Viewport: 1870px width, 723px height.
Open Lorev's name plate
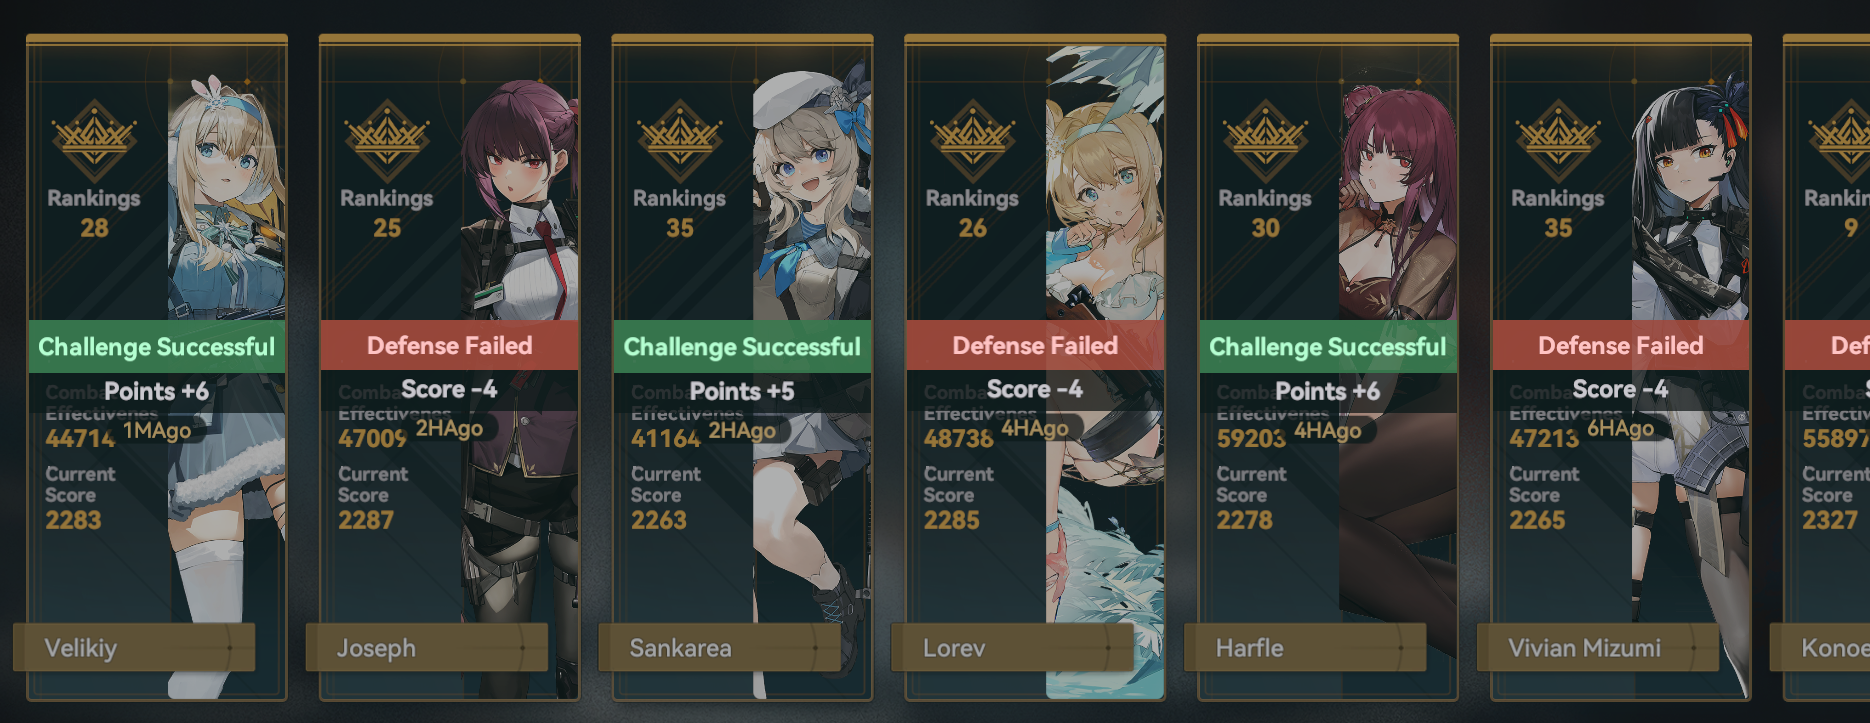pyautogui.click(x=1012, y=648)
